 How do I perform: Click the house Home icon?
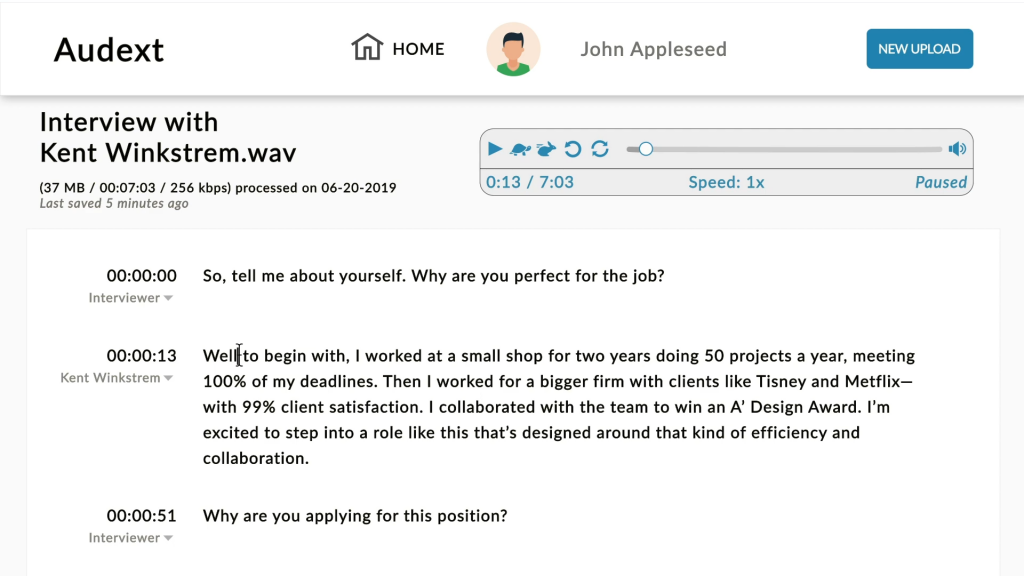tap(367, 48)
